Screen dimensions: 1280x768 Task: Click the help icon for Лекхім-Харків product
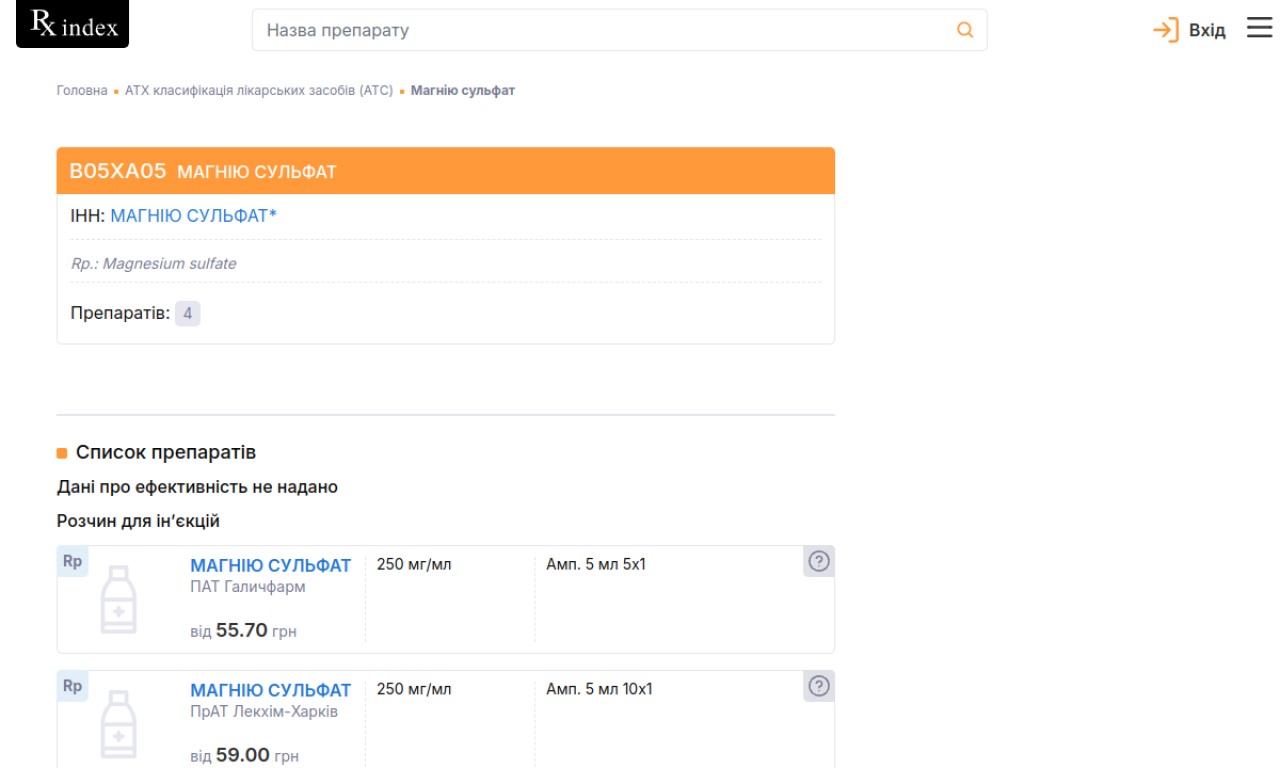819,686
